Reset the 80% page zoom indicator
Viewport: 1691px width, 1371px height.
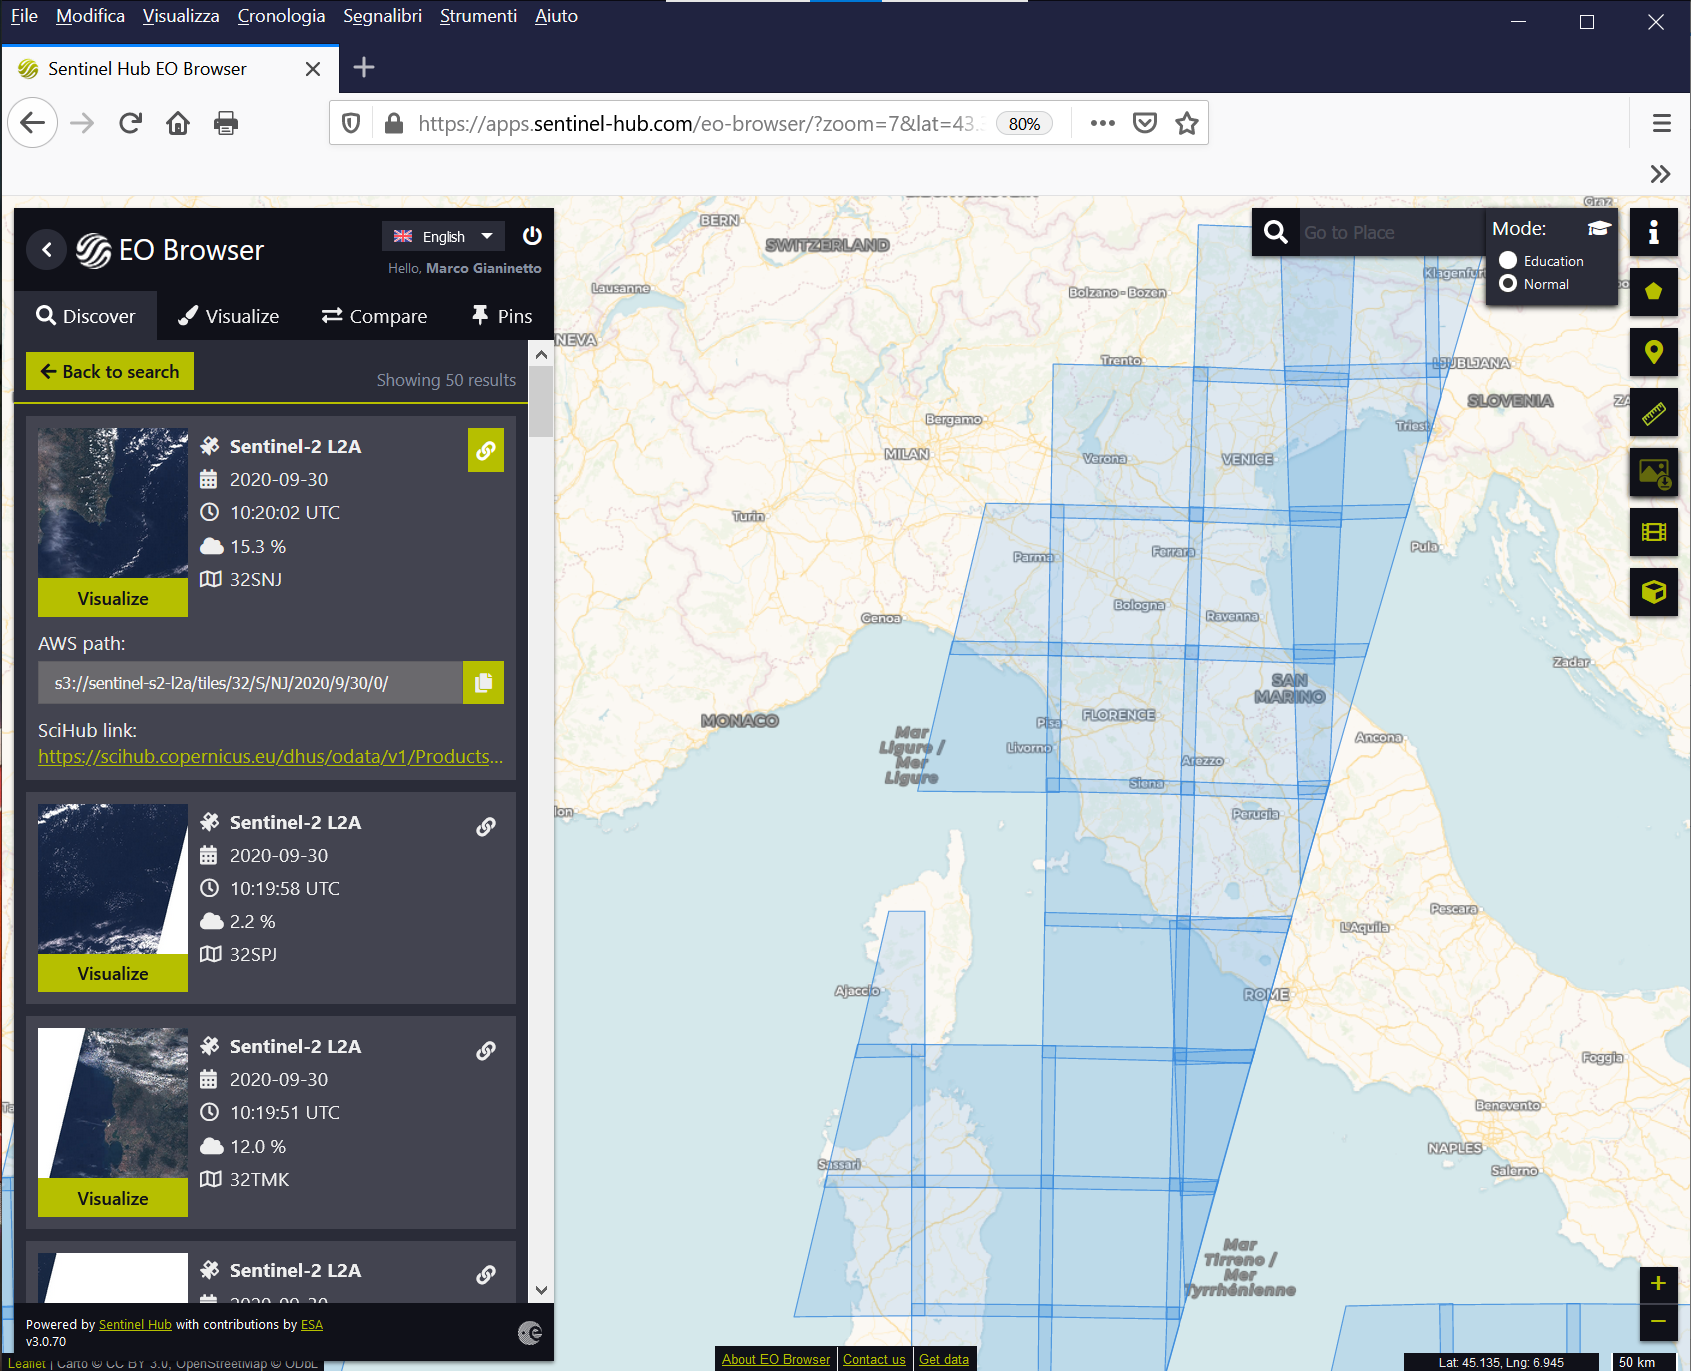[x=1024, y=123]
